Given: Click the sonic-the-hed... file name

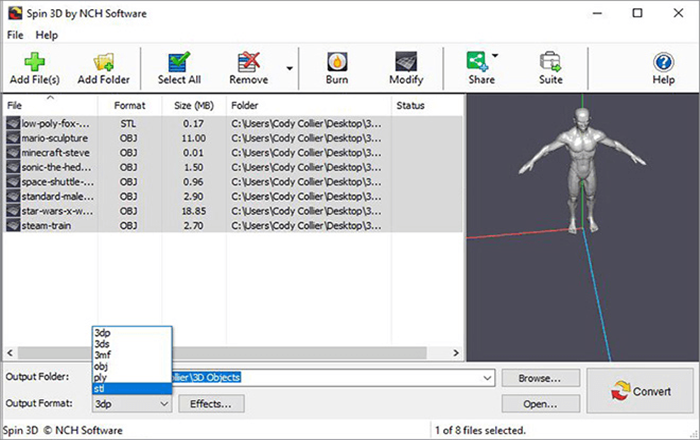Looking at the screenshot, I should pos(56,167).
